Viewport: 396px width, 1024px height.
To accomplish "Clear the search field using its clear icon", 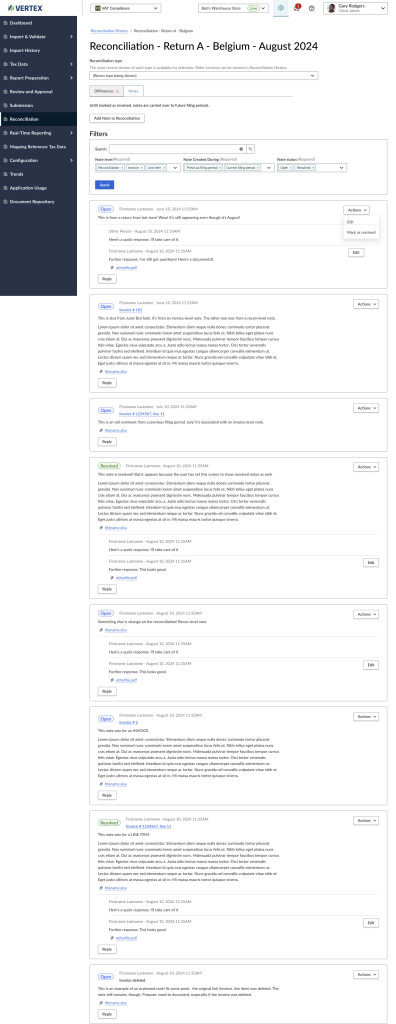I will [x=240, y=149].
